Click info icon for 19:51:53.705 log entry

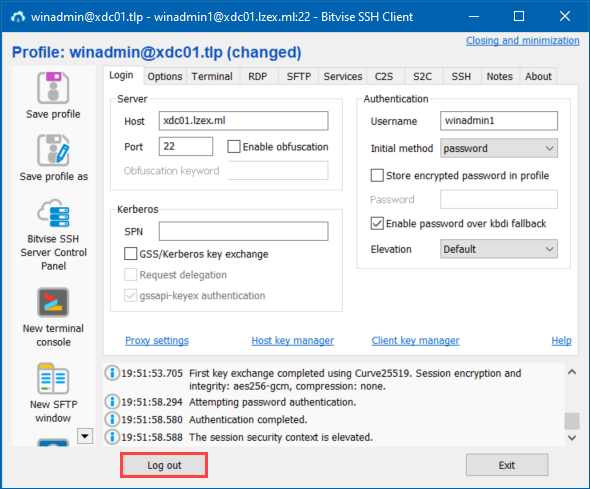point(112,373)
